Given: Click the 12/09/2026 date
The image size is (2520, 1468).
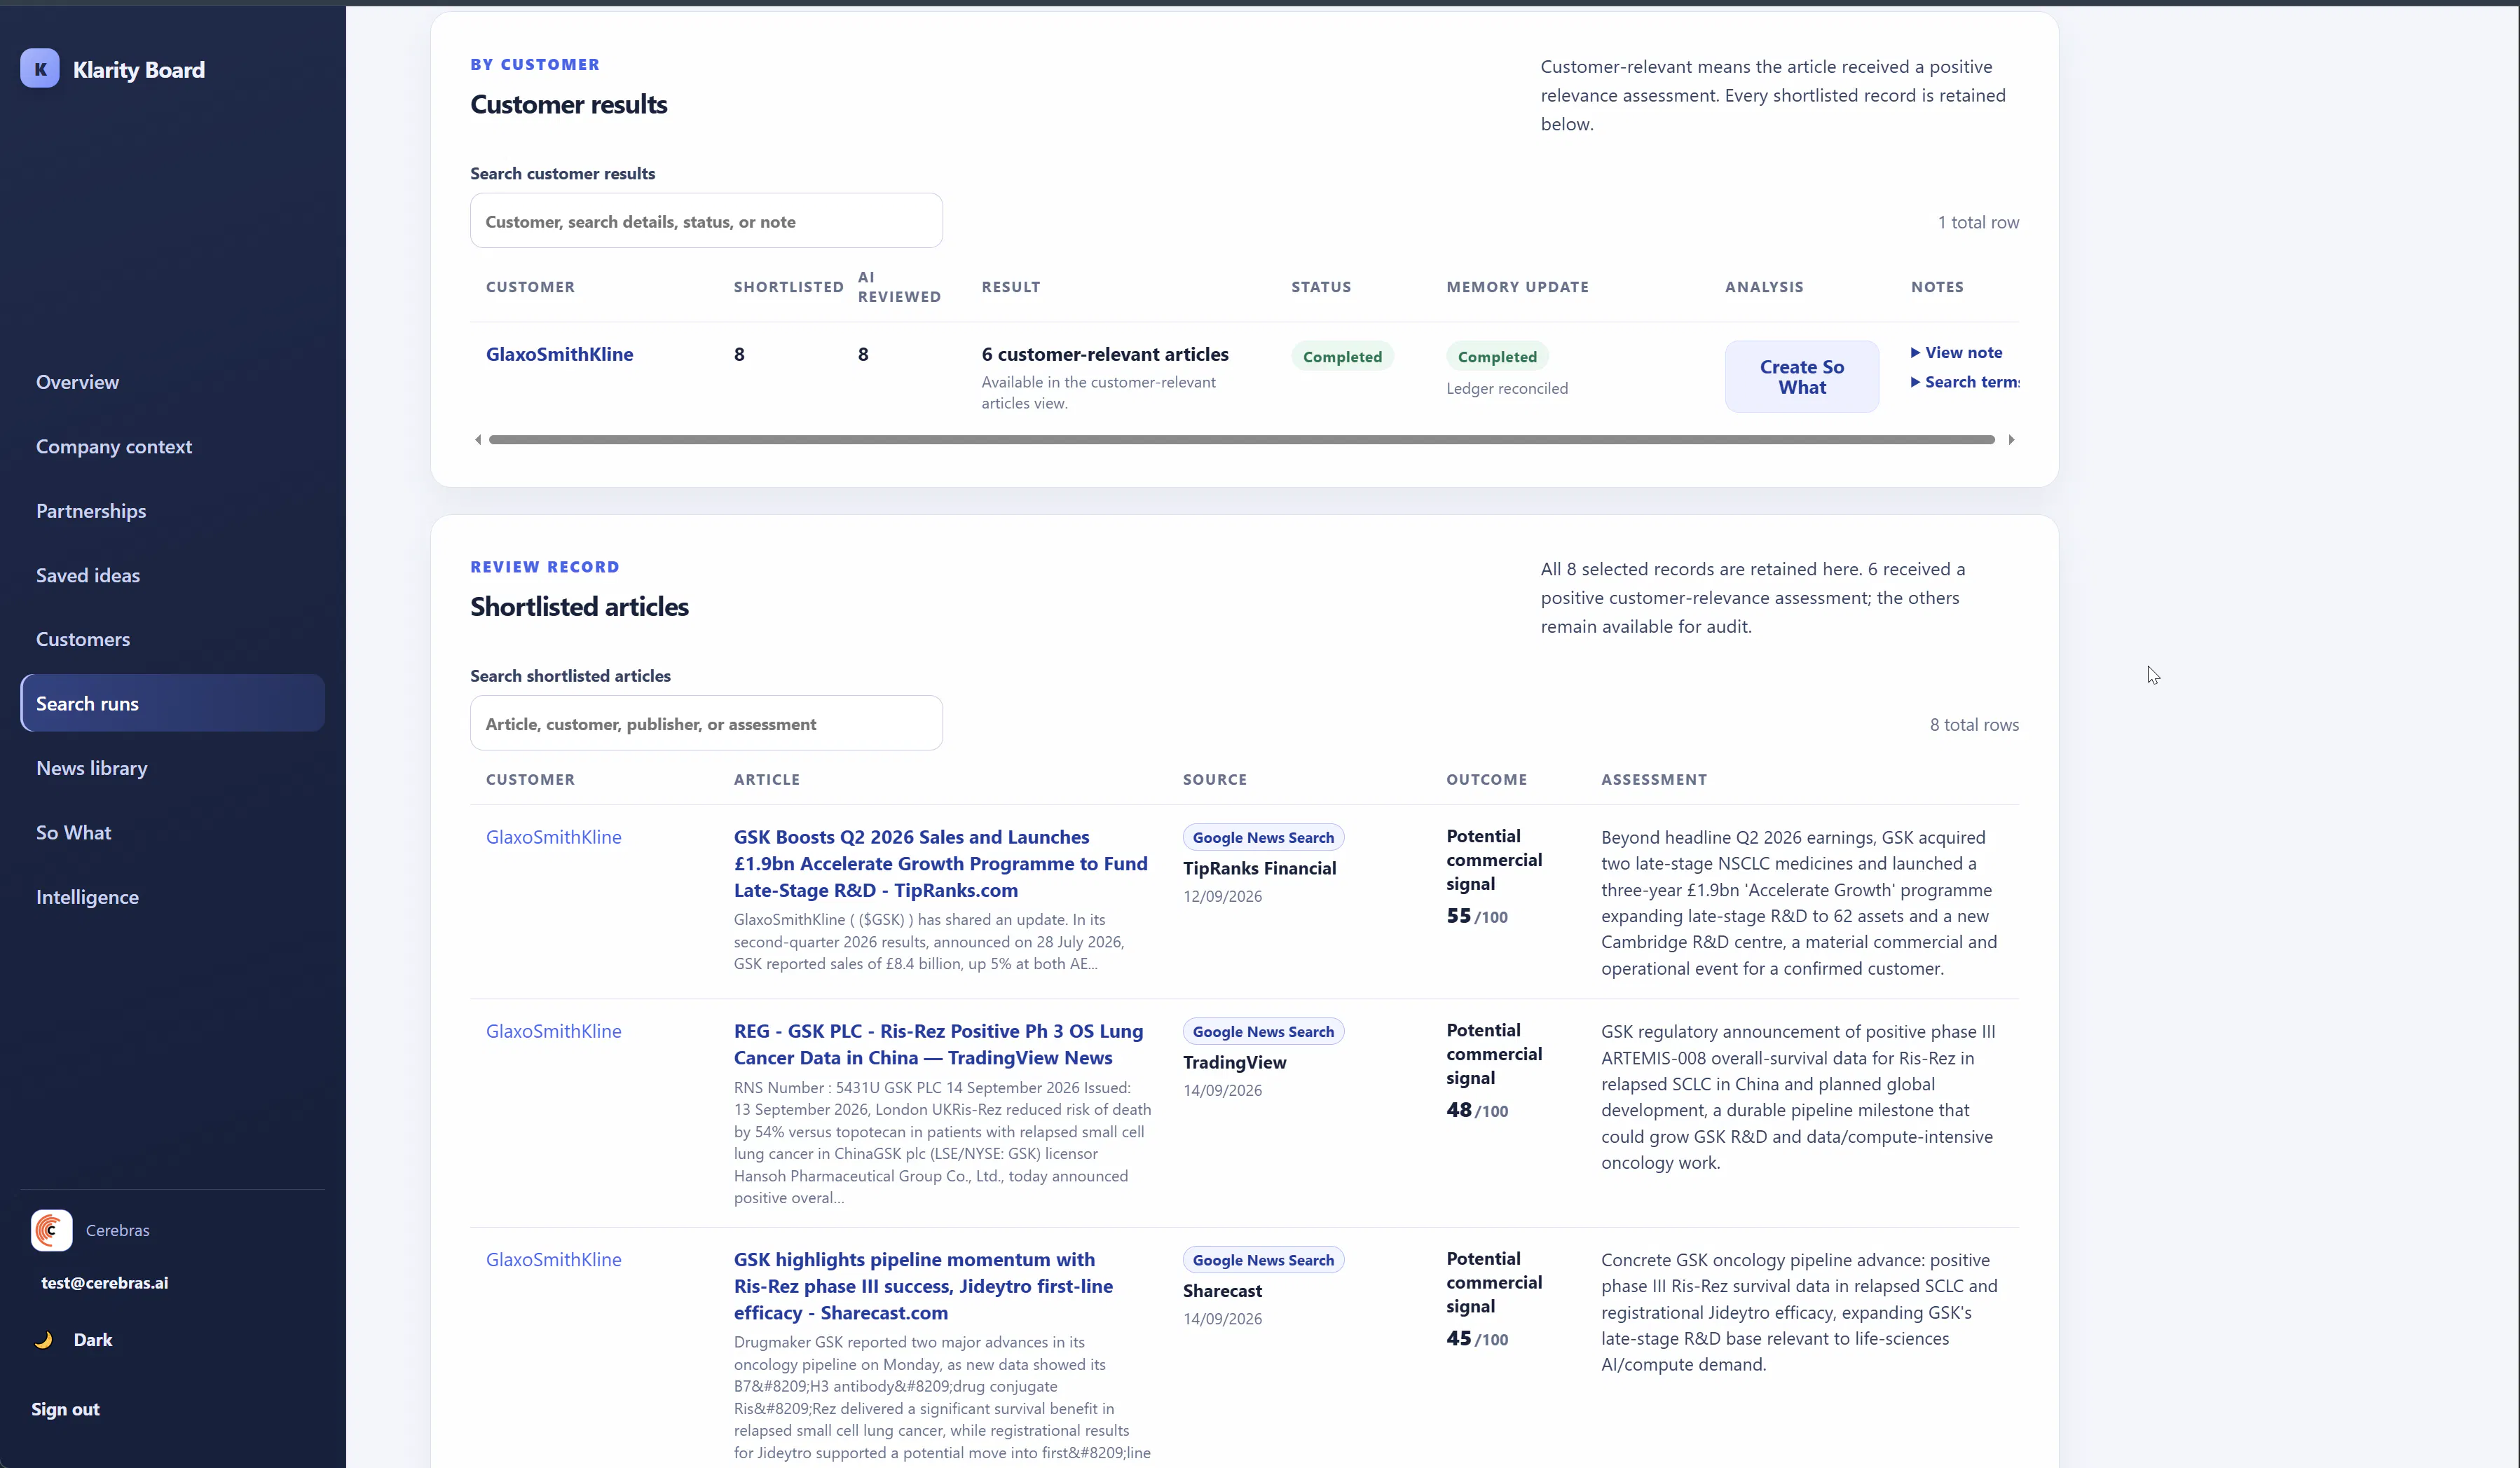Looking at the screenshot, I should (x=1222, y=896).
